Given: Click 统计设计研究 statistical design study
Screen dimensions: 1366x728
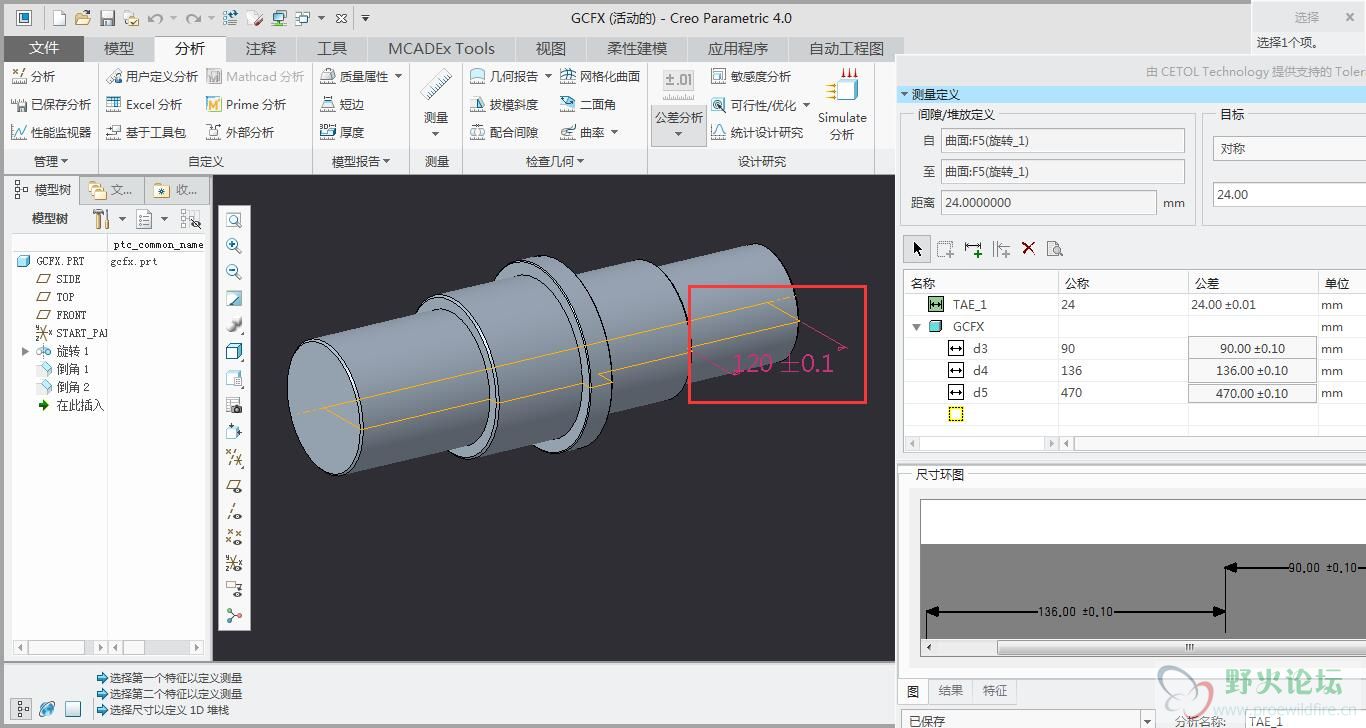Looking at the screenshot, I should 757,132.
